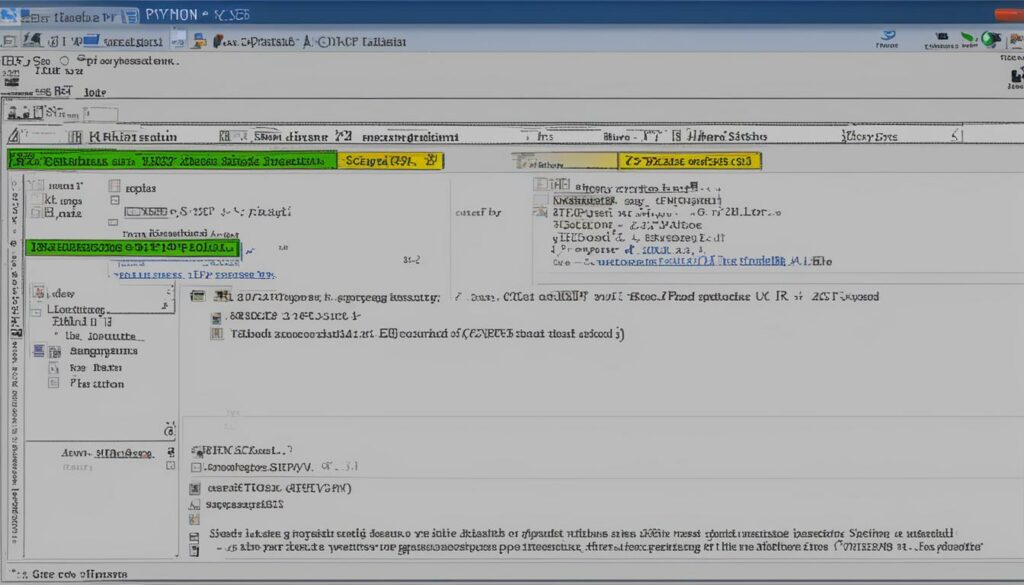This screenshot has width=1024, height=585.
Task: Click the blue icon beside the left panel item
Action: click(40, 351)
